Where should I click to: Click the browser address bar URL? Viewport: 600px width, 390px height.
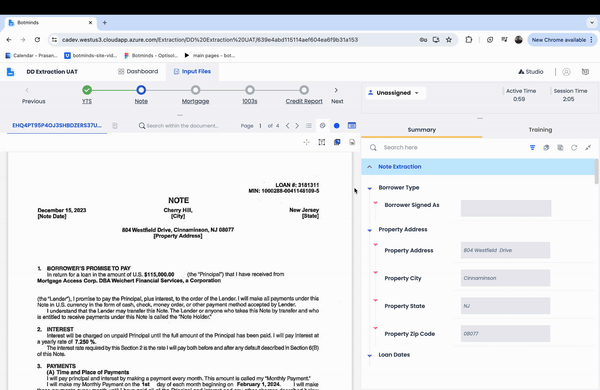pyautogui.click(x=210, y=39)
